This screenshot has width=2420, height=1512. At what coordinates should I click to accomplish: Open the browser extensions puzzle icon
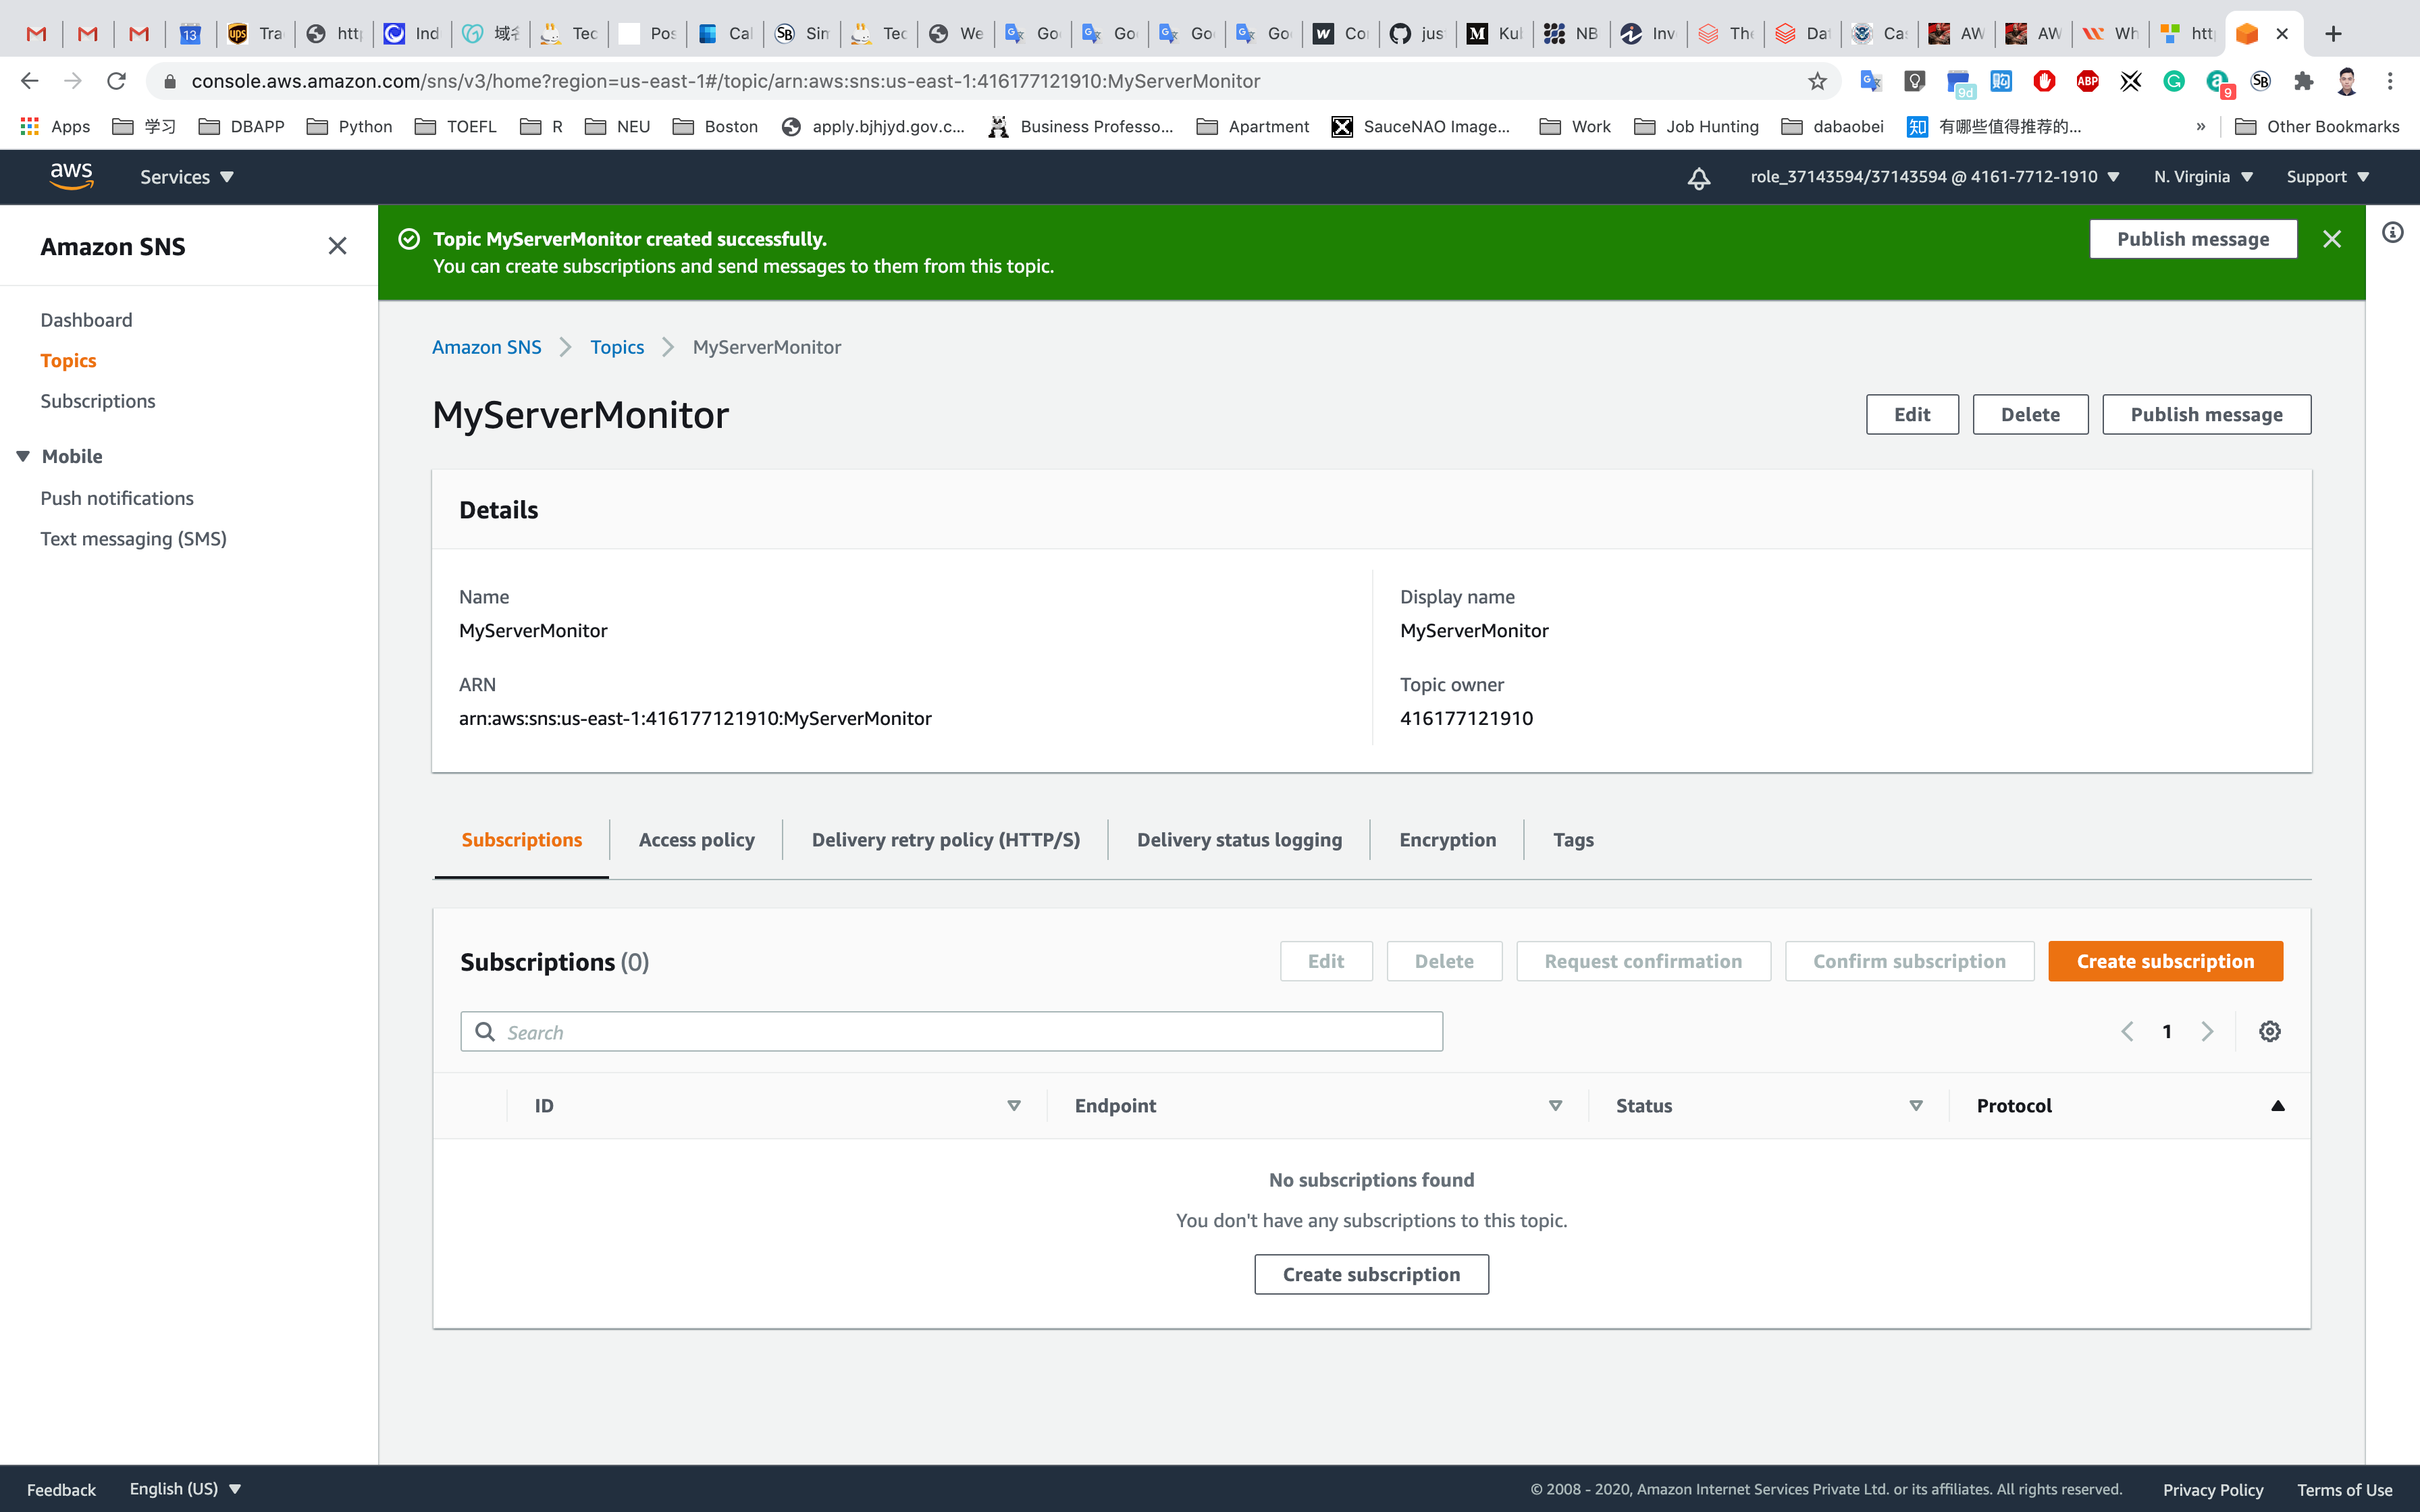tap(2303, 81)
